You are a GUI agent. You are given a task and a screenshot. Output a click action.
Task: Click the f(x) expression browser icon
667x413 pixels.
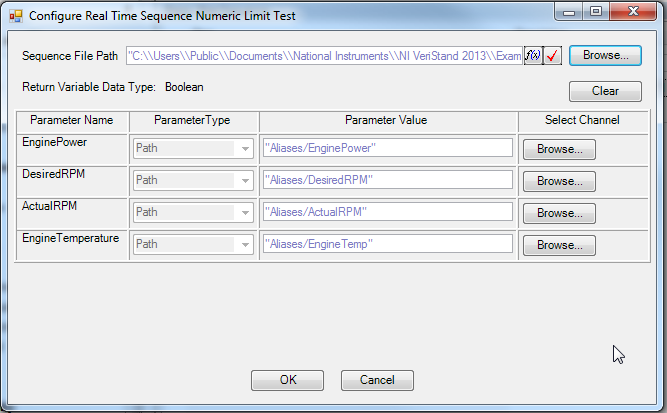[x=533, y=56]
